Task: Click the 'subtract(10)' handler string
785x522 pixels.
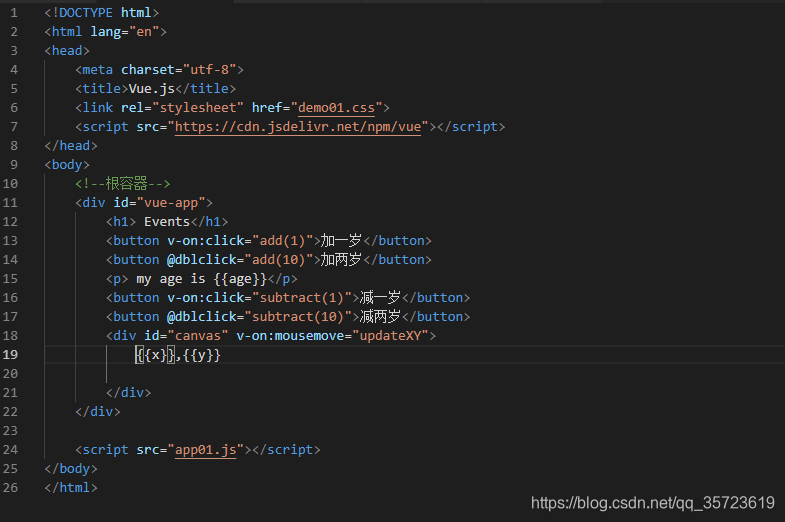Action: 298,317
